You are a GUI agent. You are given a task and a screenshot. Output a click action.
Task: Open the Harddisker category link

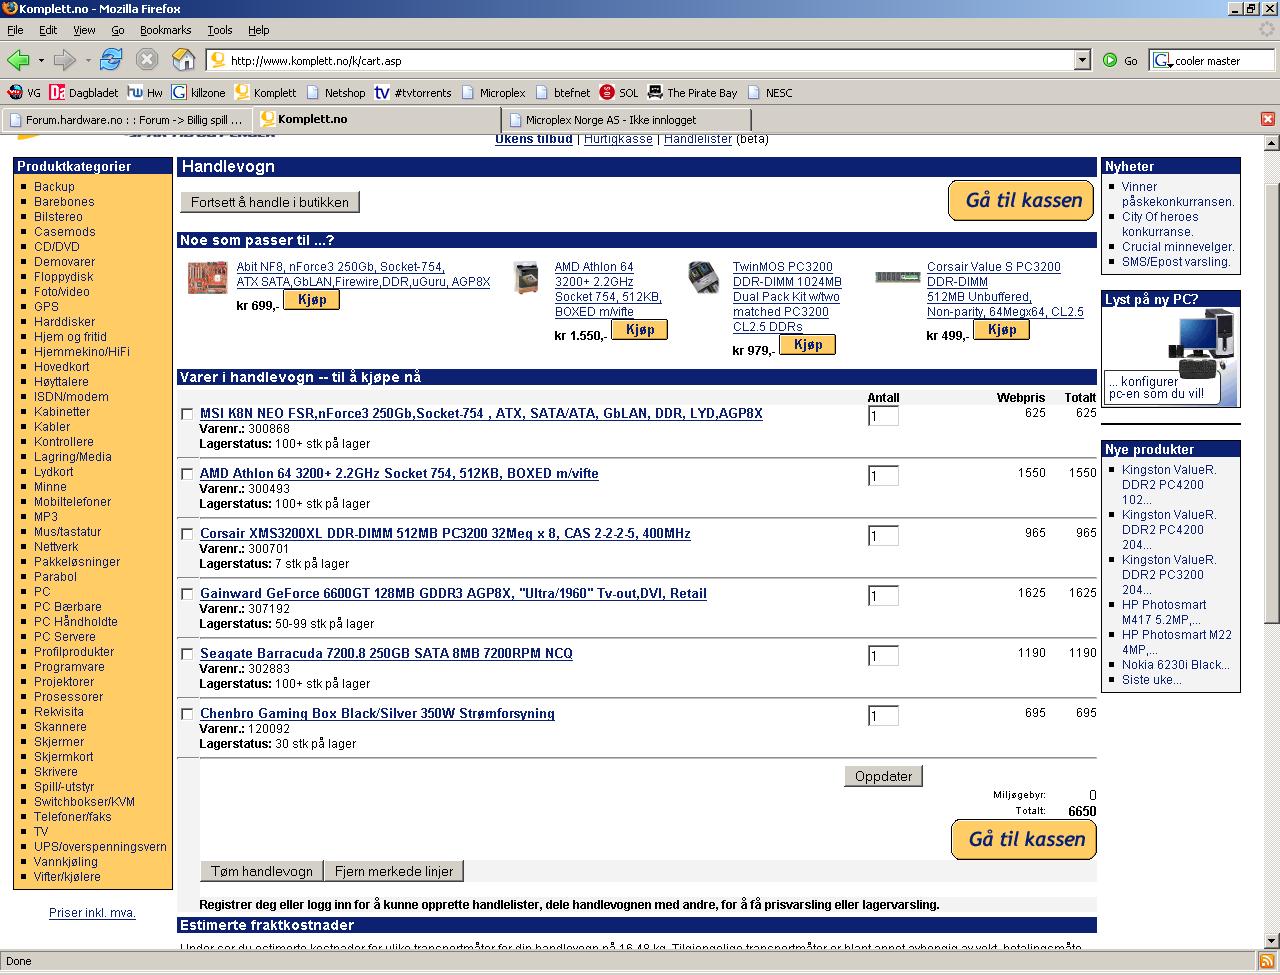65,322
